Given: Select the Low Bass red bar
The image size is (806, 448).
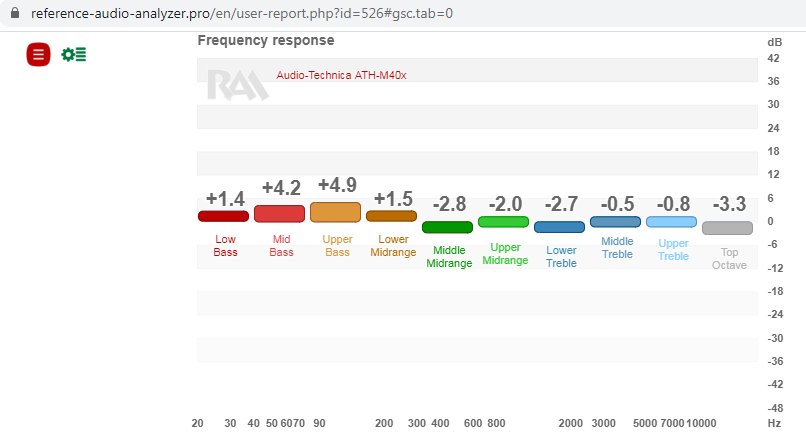Looking at the screenshot, I should (x=224, y=216).
